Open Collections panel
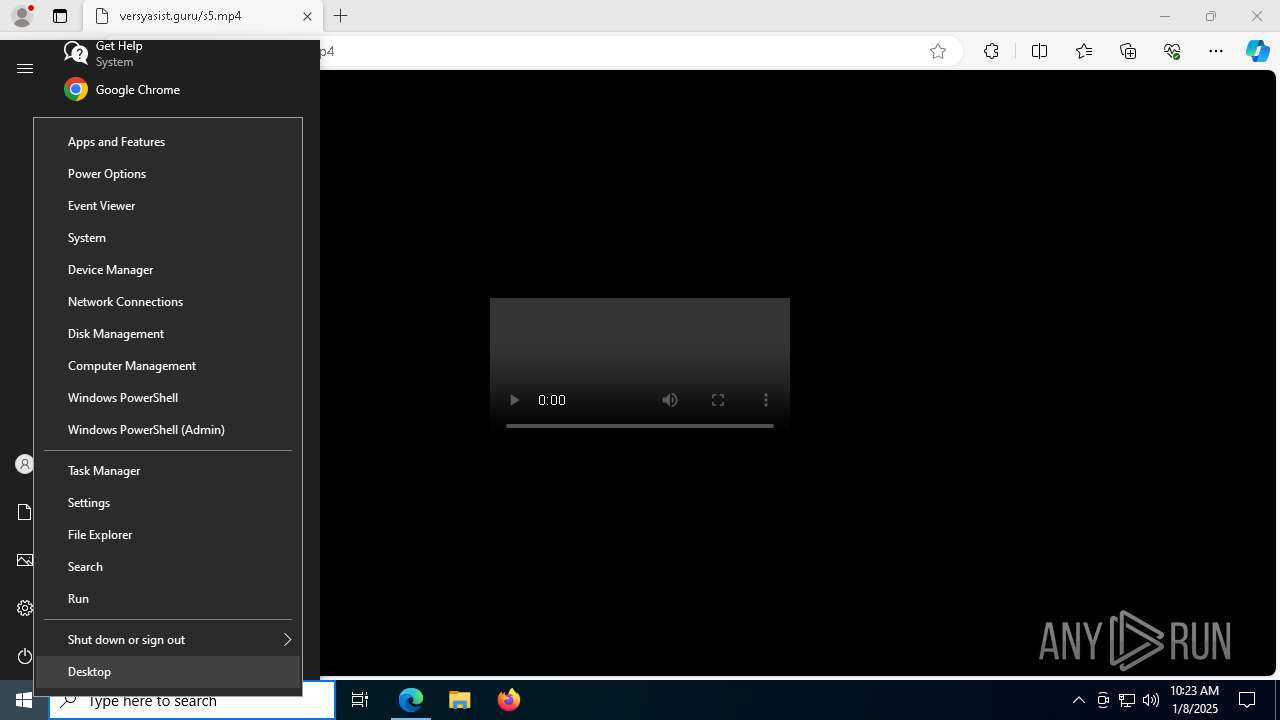 [1128, 52]
